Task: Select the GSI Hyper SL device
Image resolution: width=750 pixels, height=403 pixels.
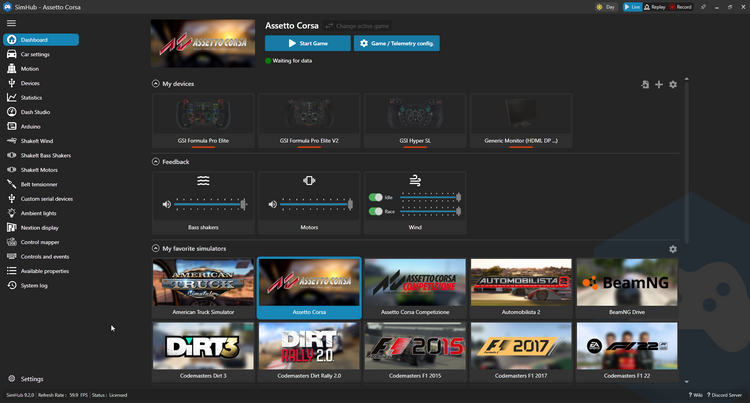Action: click(x=415, y=120)
